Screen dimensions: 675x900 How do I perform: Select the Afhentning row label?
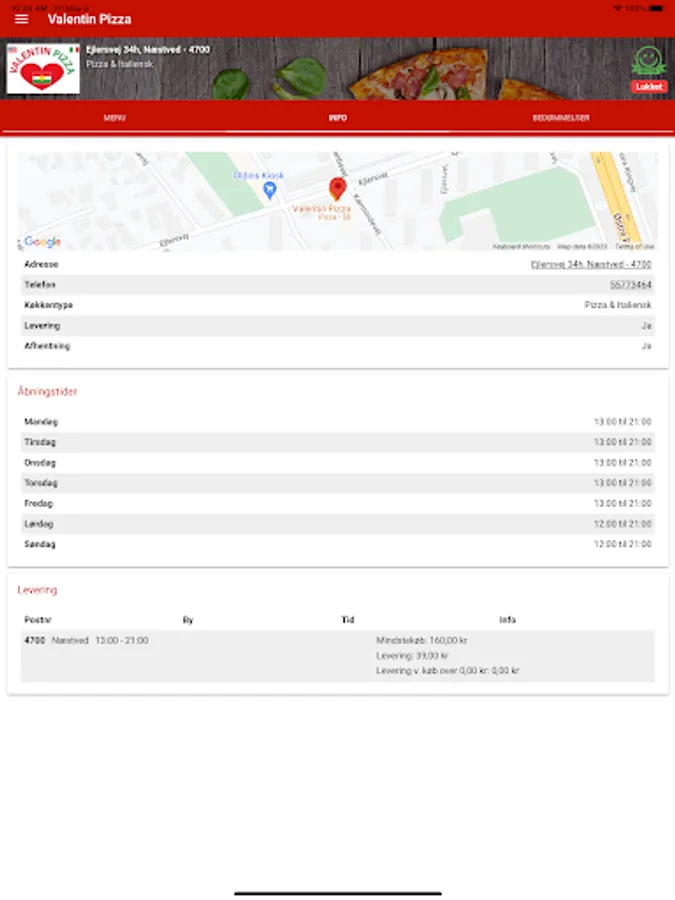(x=47, y=346)
